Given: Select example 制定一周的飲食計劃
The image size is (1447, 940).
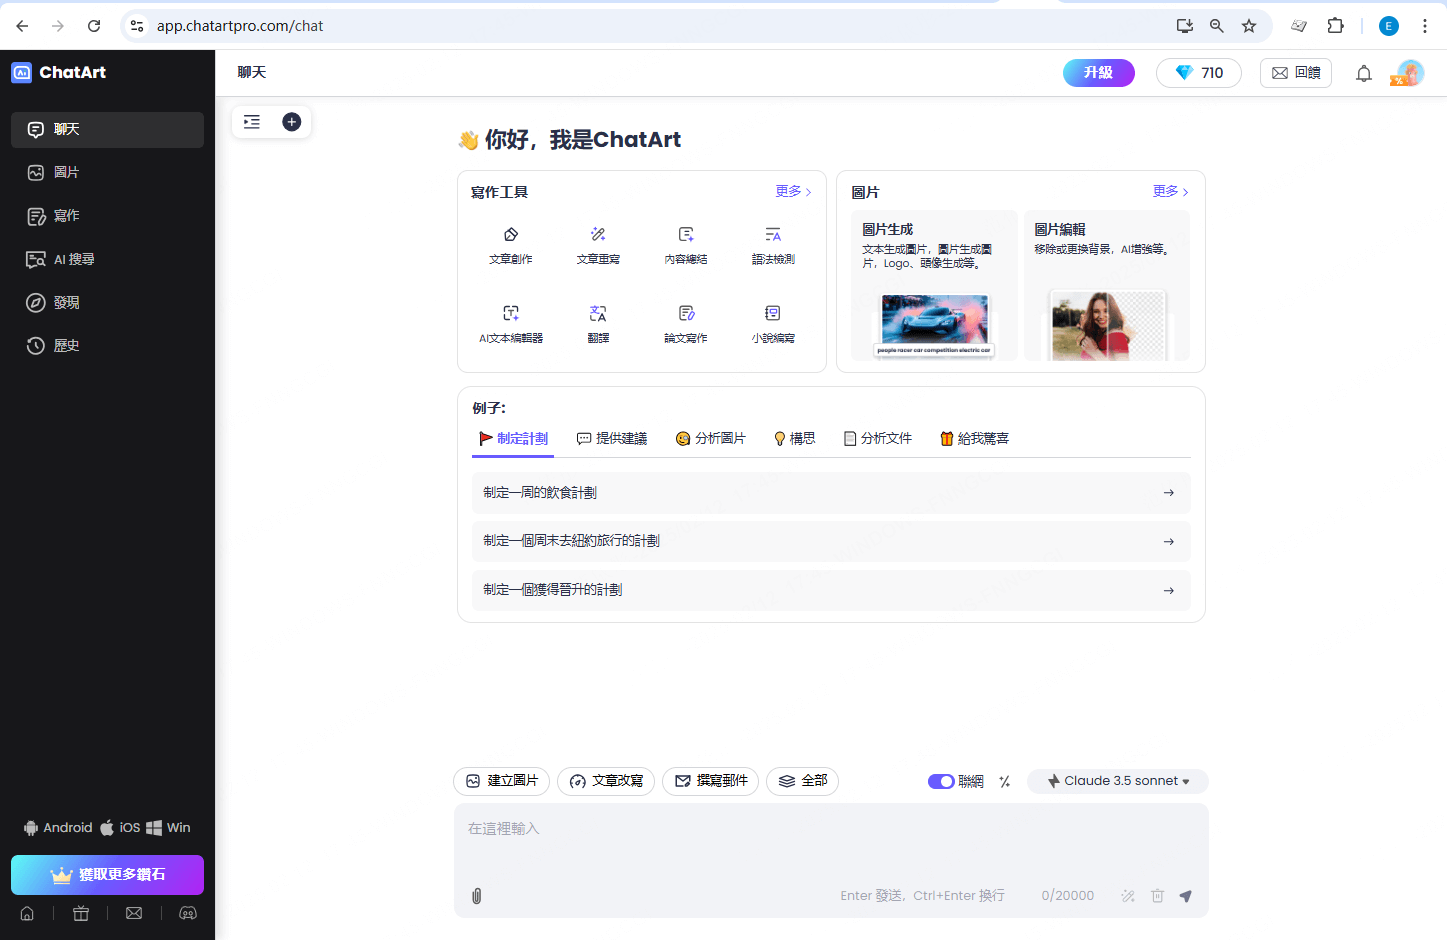Looking at the screenshot, I should click(x=831, y=493).
